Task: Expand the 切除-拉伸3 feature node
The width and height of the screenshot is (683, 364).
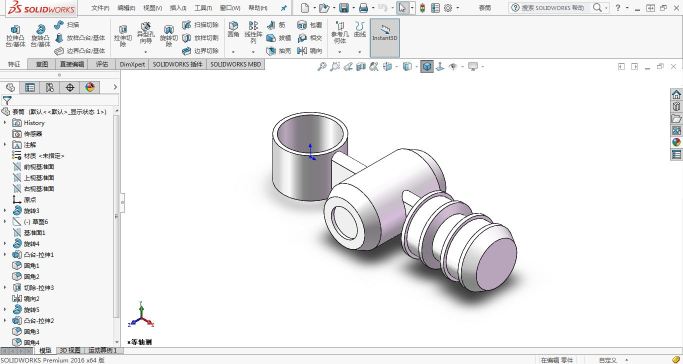Action: (5, 287)
